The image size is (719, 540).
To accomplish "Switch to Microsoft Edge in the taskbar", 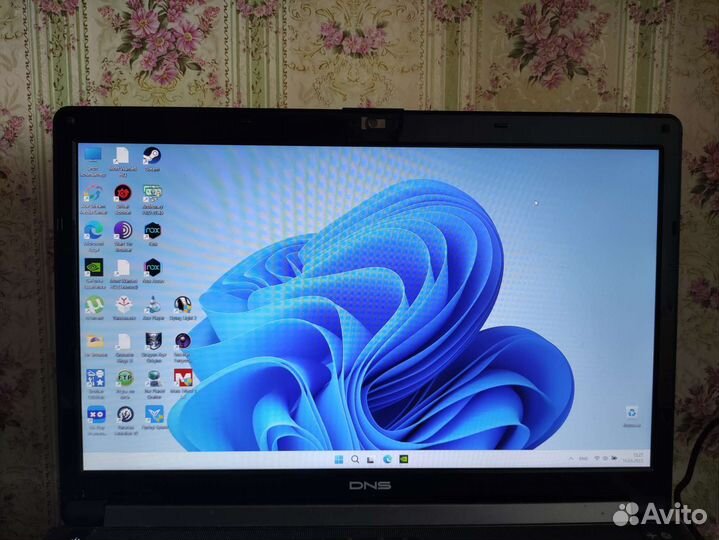I will tap(387, 459).
